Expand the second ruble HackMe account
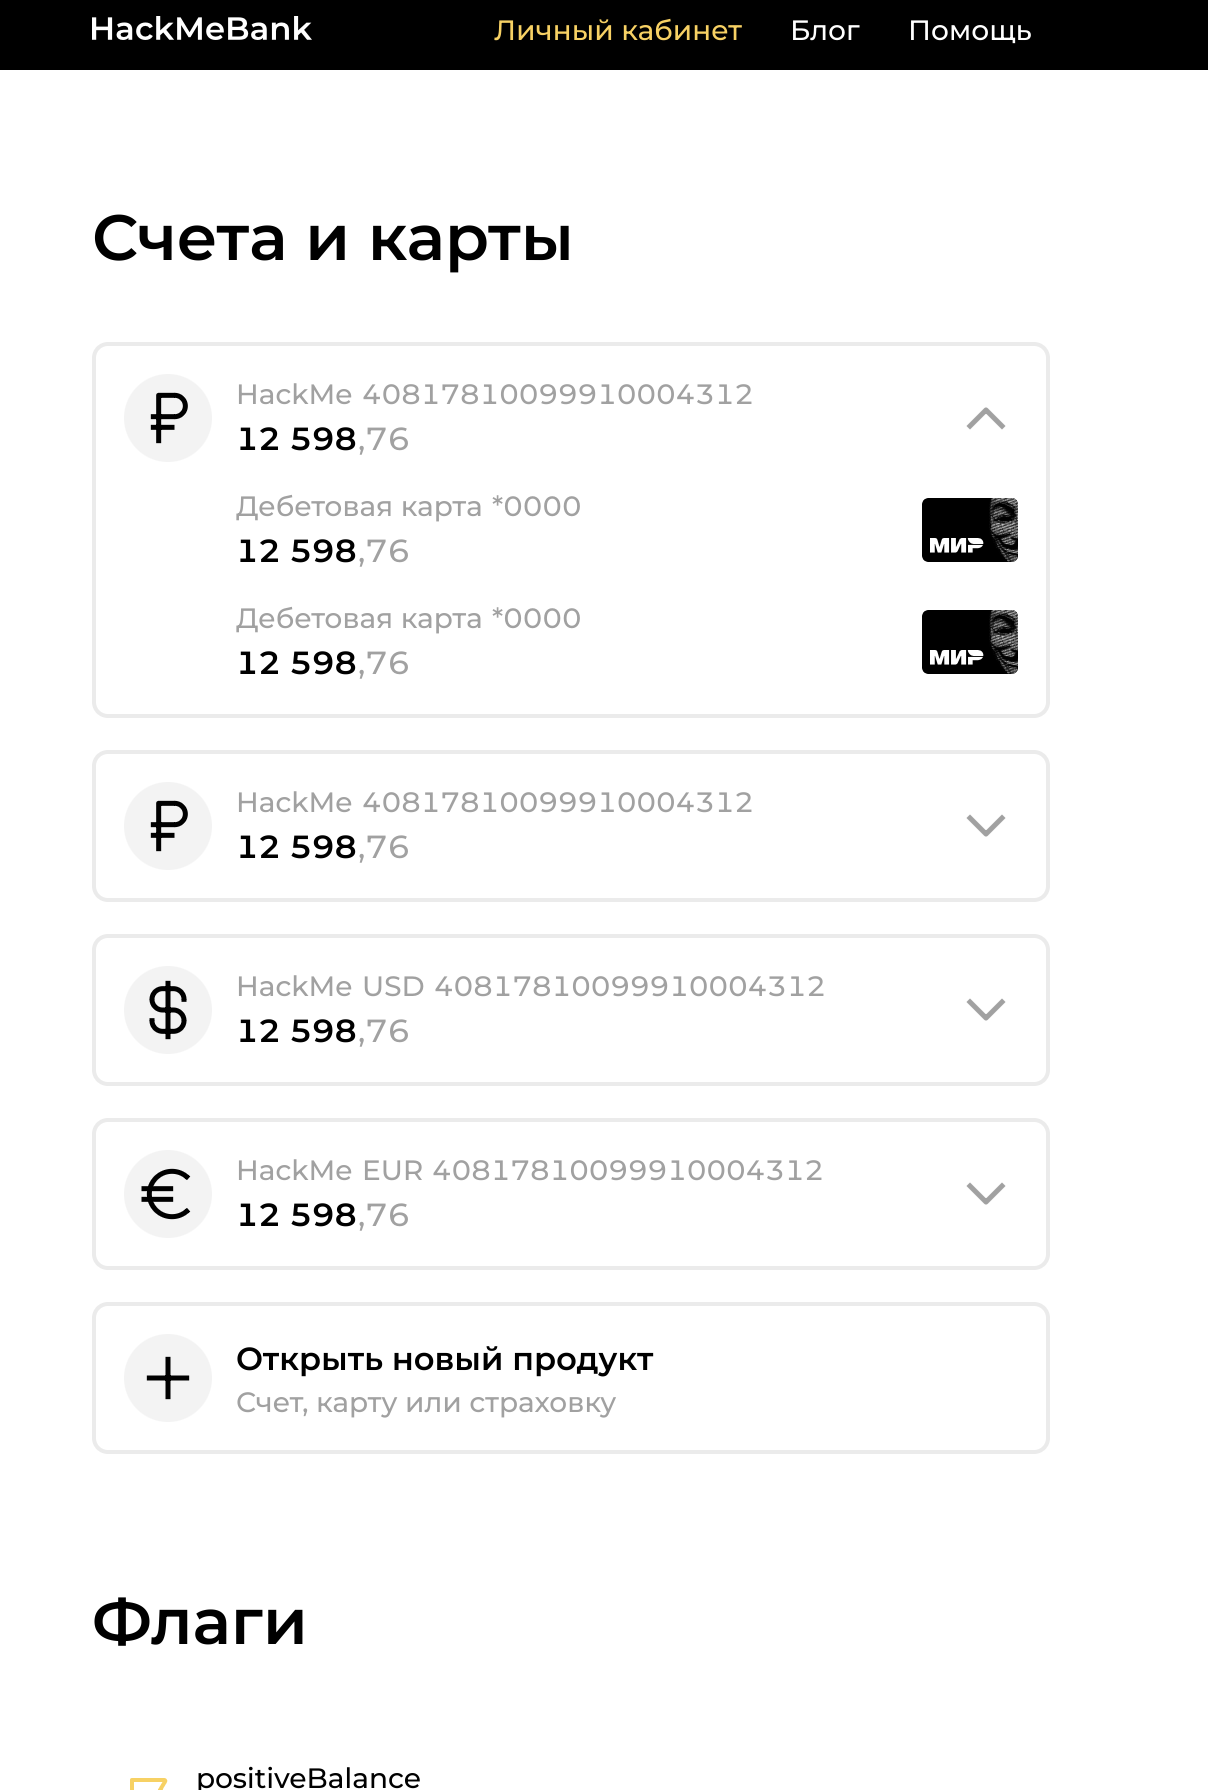The width and height of the screenshot is (1208, 1790). [986, 826]
